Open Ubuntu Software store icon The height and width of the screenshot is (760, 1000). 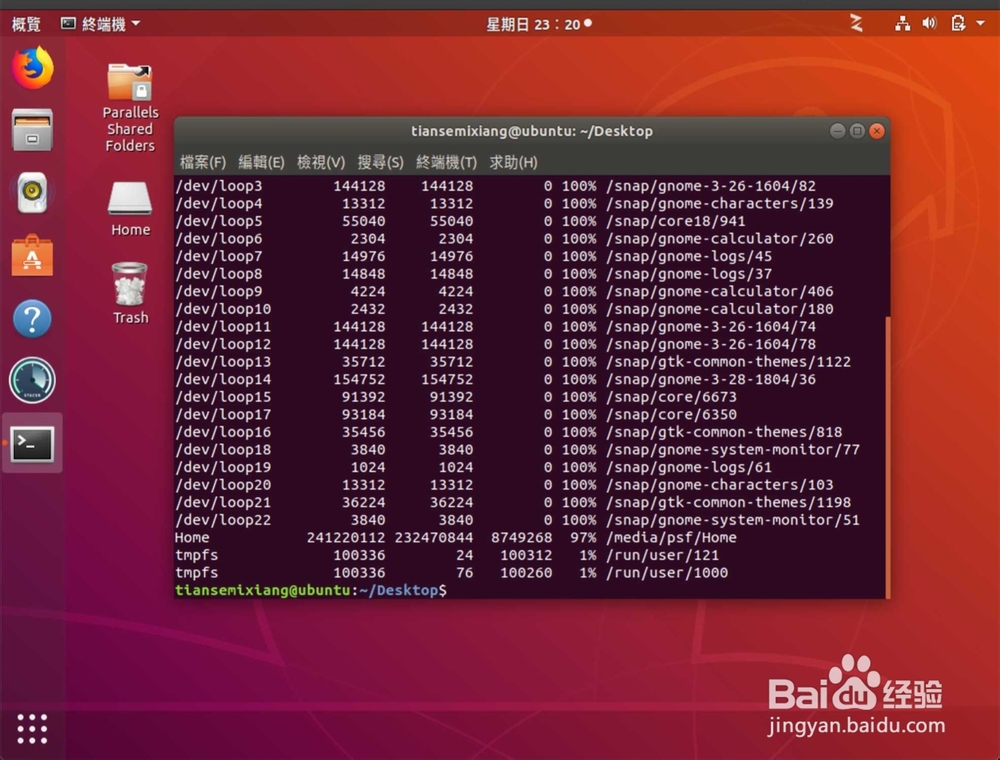[32, 256]
